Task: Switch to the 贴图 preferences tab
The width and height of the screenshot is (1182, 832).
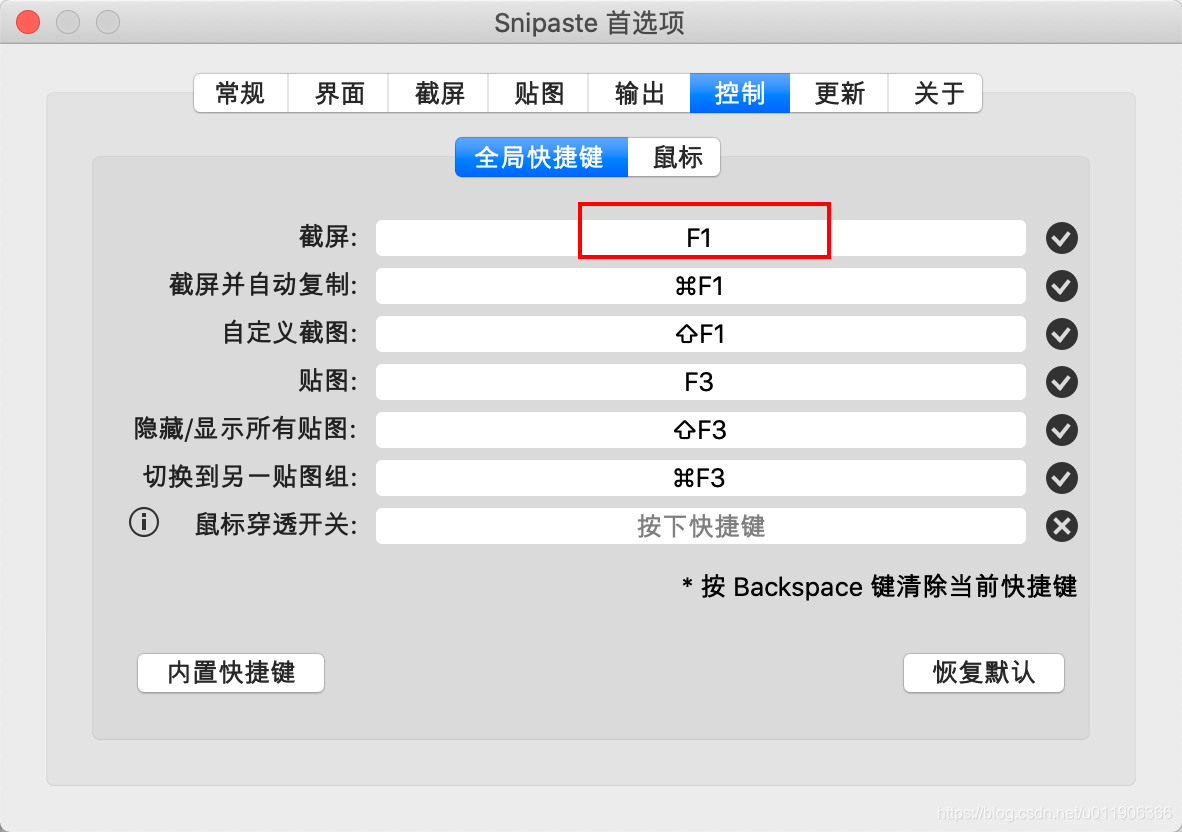Action: click(538, 93)
